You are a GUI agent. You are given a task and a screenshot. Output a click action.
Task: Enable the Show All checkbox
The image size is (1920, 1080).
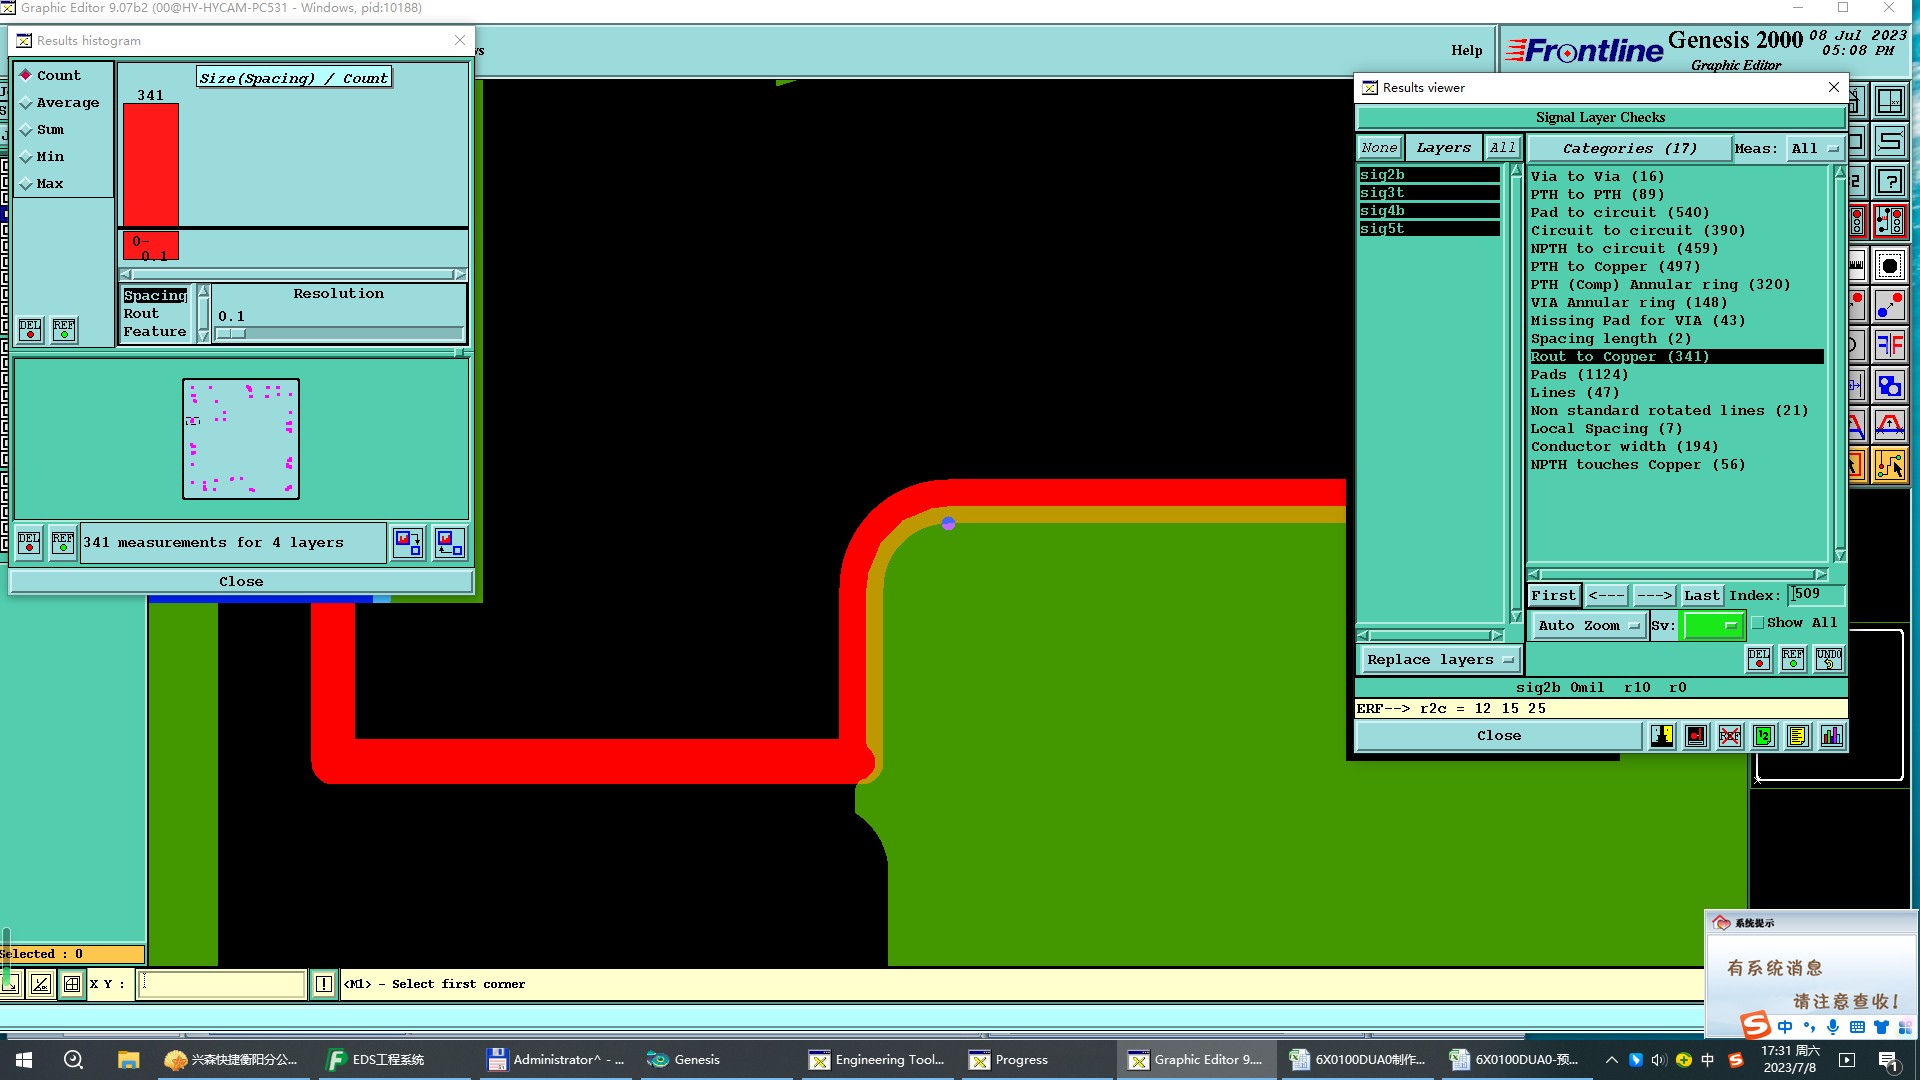click(x=1758, y=623)
